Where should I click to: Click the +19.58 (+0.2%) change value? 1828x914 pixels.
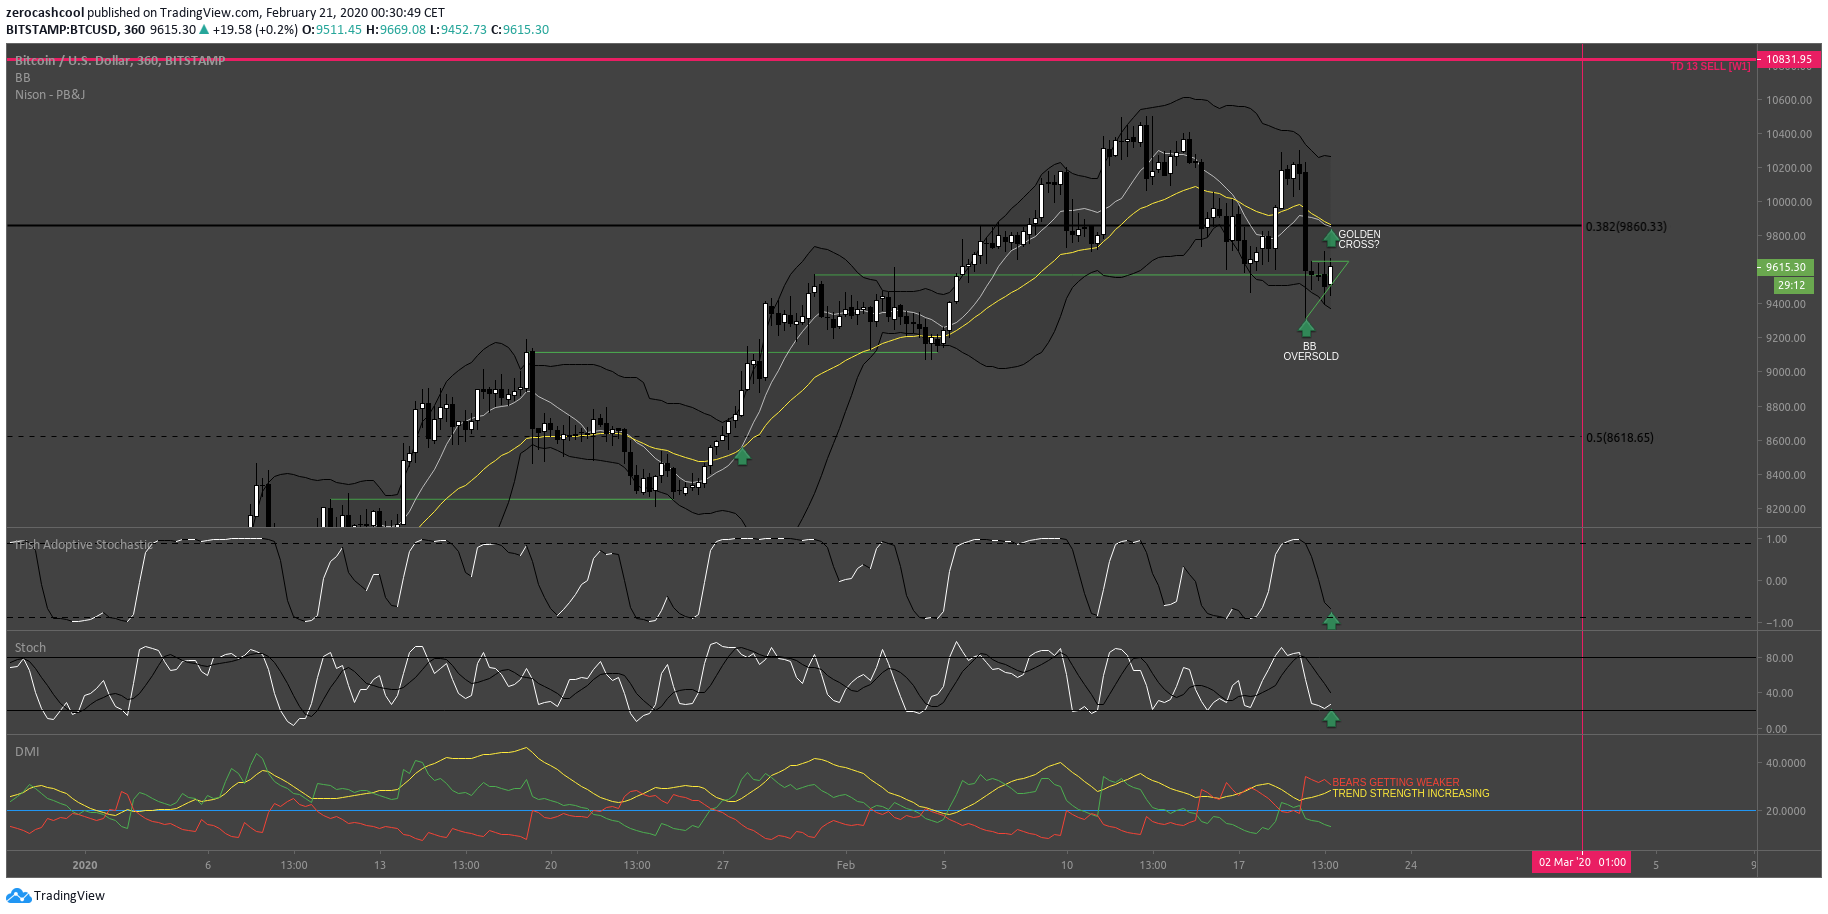pos(255,30)
